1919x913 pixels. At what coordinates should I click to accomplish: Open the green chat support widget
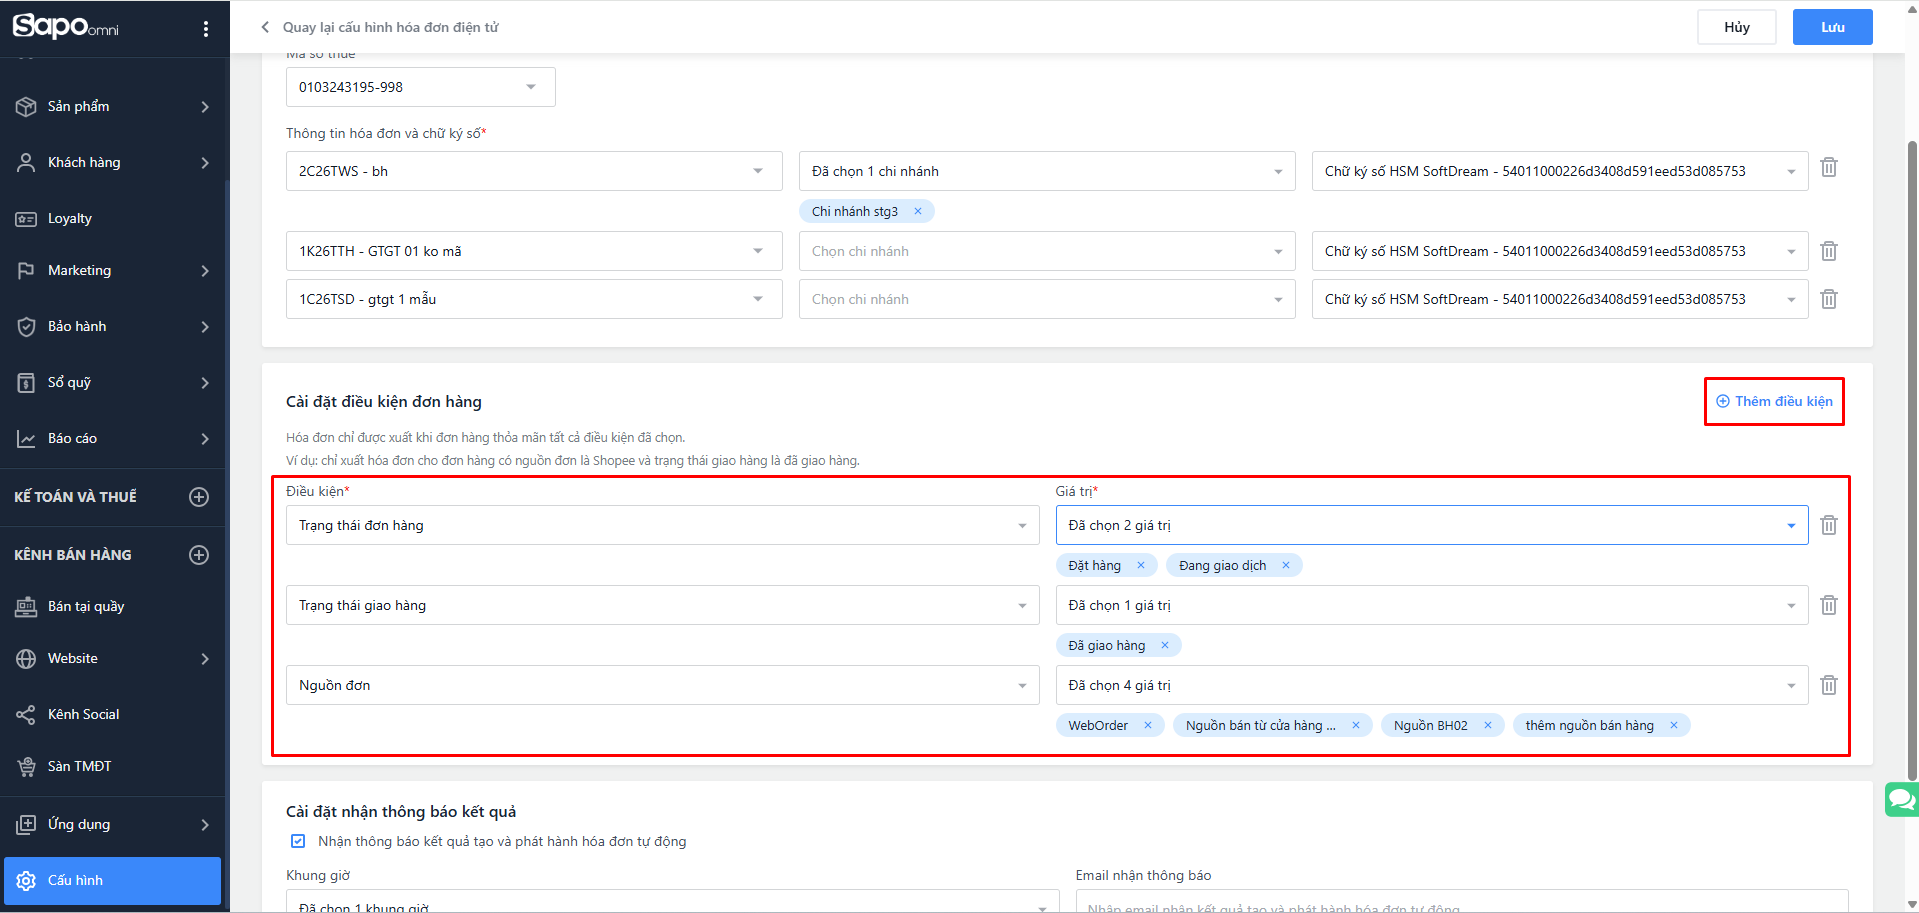pos(1900,799)
